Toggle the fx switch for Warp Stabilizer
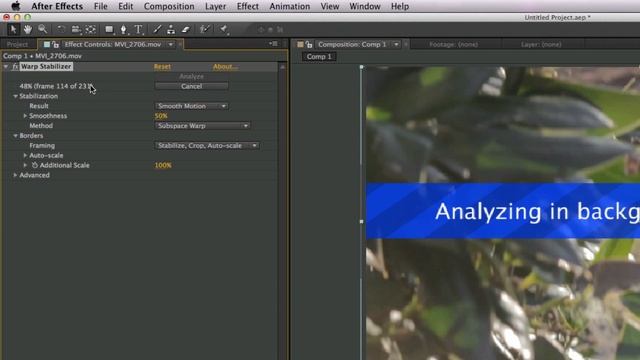The image size is (640, 360). pos(15,67)
